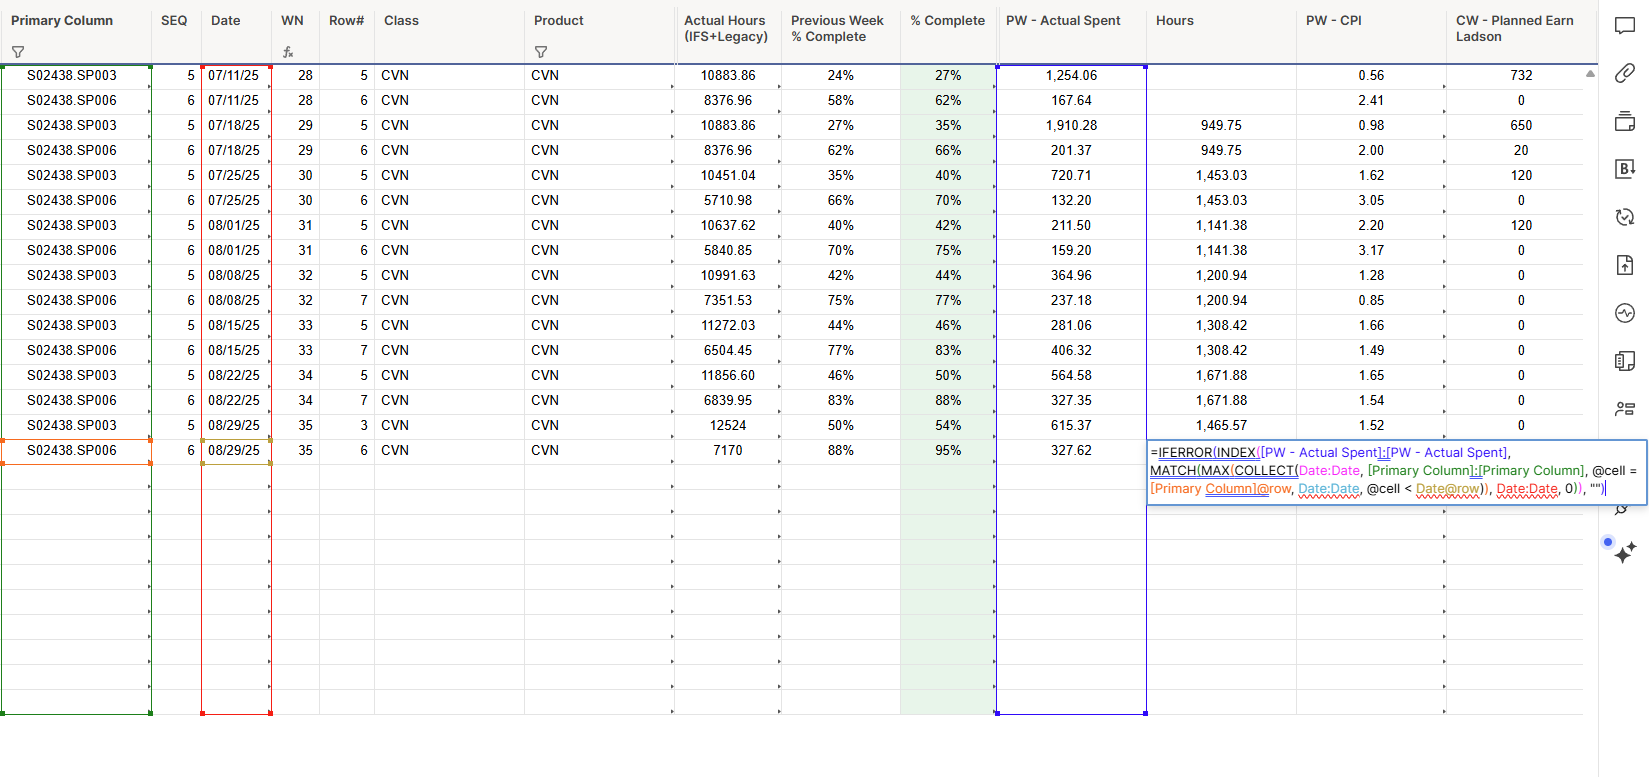Click Actual Hours cell 10883.86 in first row

(x=728, y=76)
